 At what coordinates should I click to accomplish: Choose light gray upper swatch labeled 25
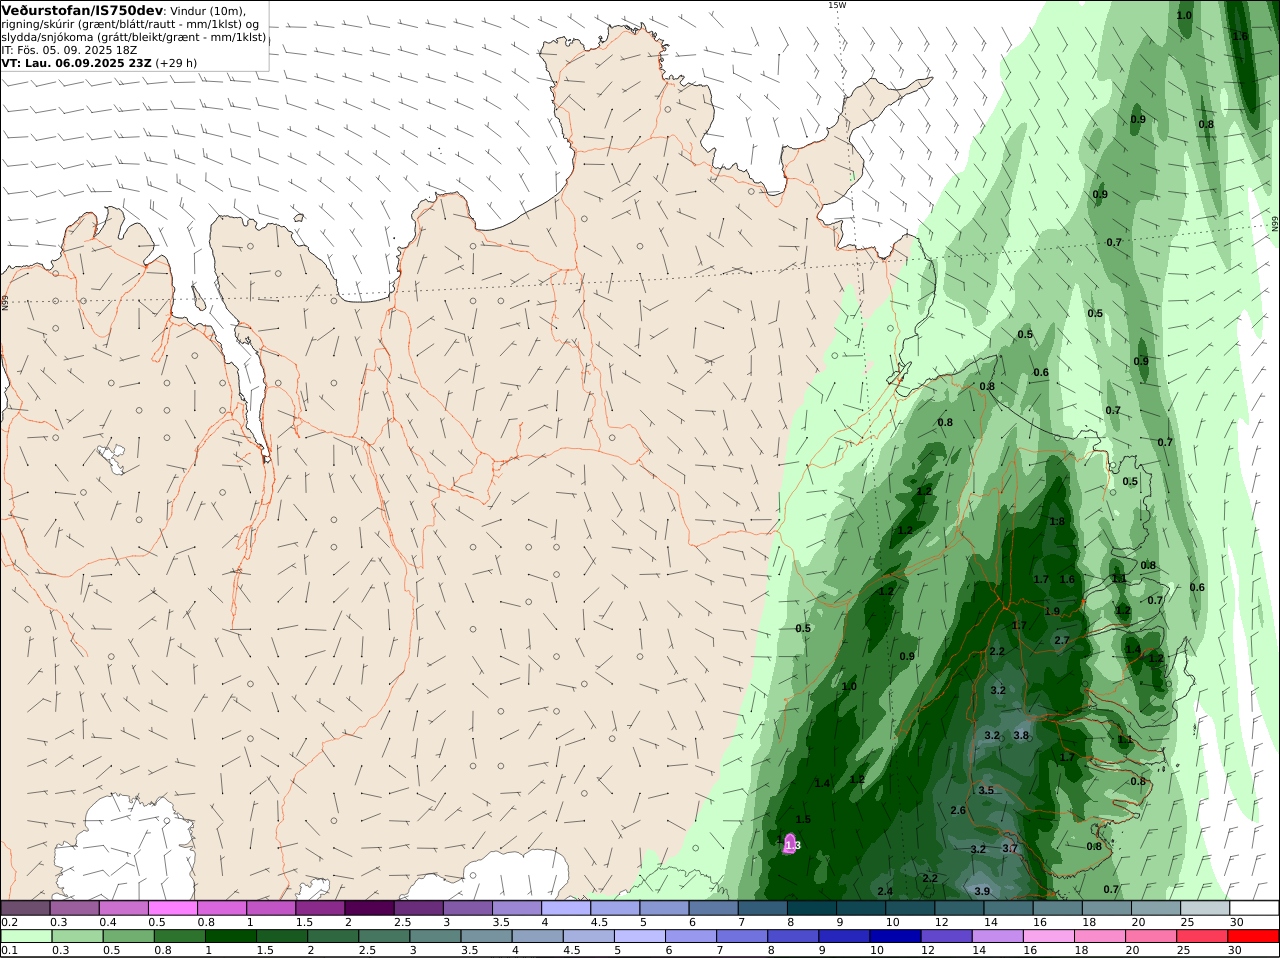coord(1205,908)
